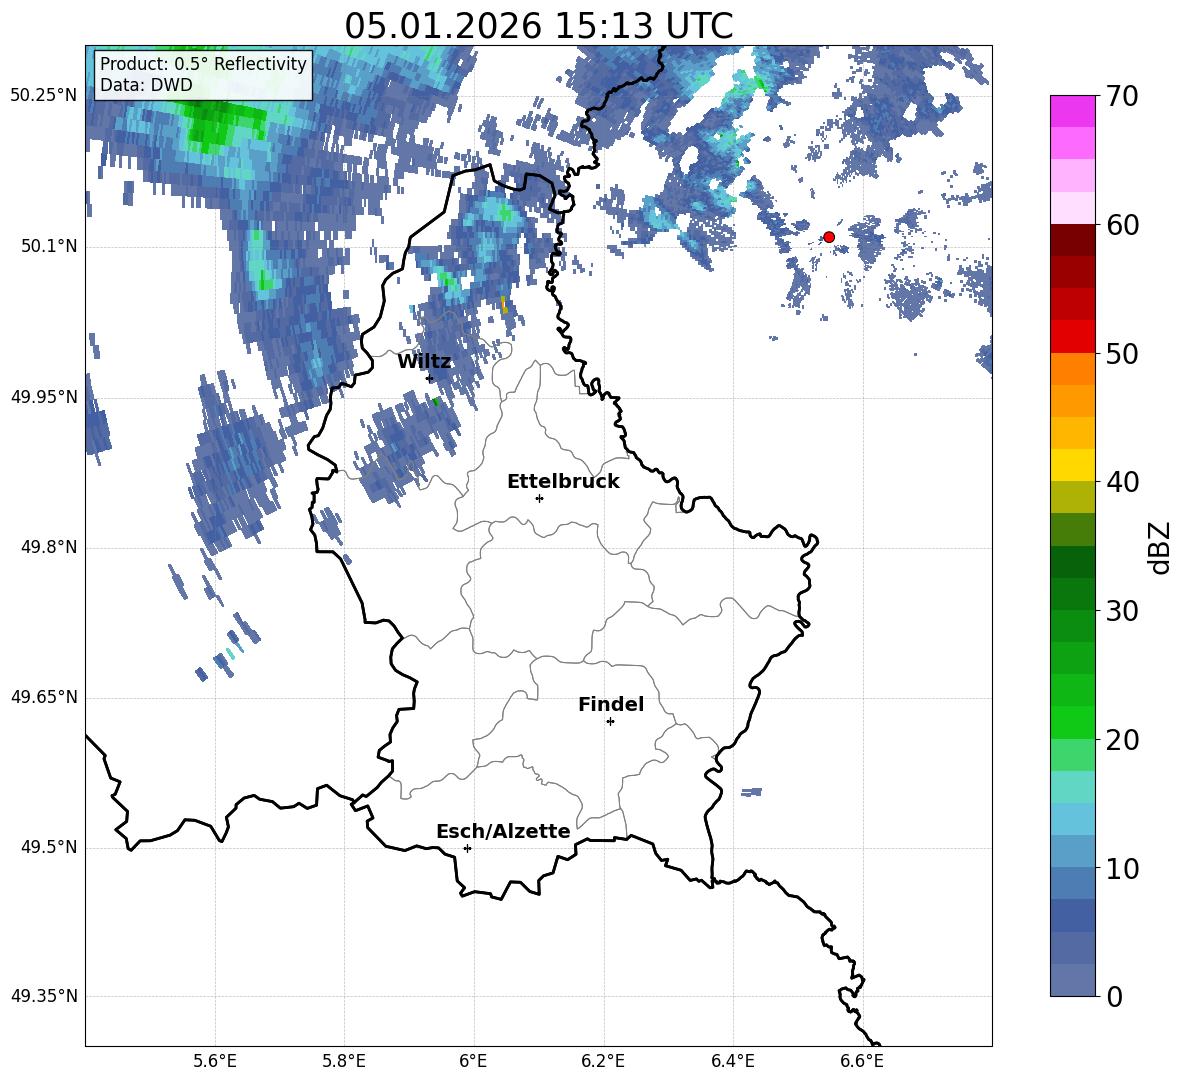Click the Product: 0.5° Reflectivity text
Image resolution: width=1184 pixels, height=1081 pixels.
click(203, 63)
